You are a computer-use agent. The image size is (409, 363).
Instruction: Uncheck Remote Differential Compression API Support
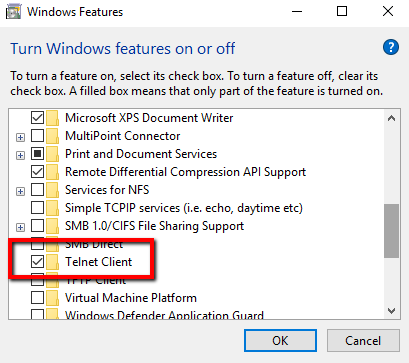37,172
